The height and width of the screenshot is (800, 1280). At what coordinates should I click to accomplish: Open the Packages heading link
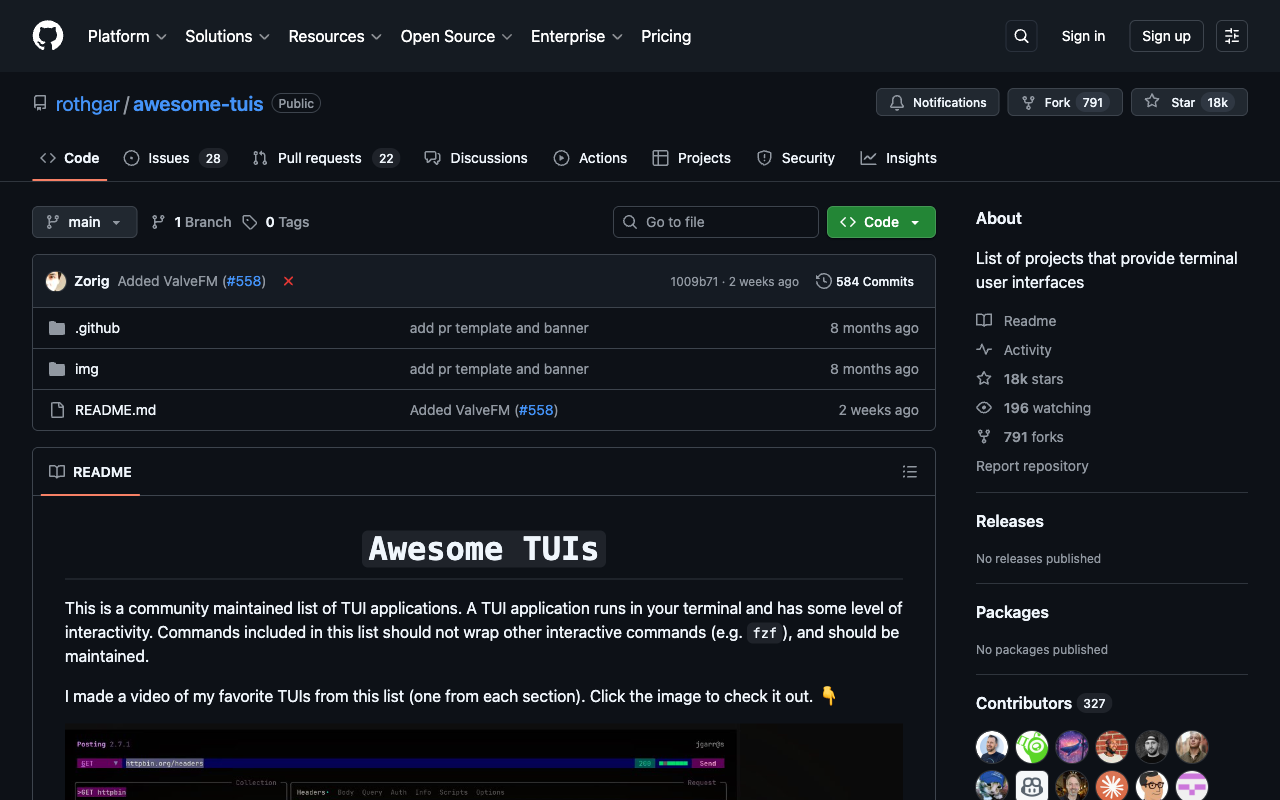pos(1012,612)
